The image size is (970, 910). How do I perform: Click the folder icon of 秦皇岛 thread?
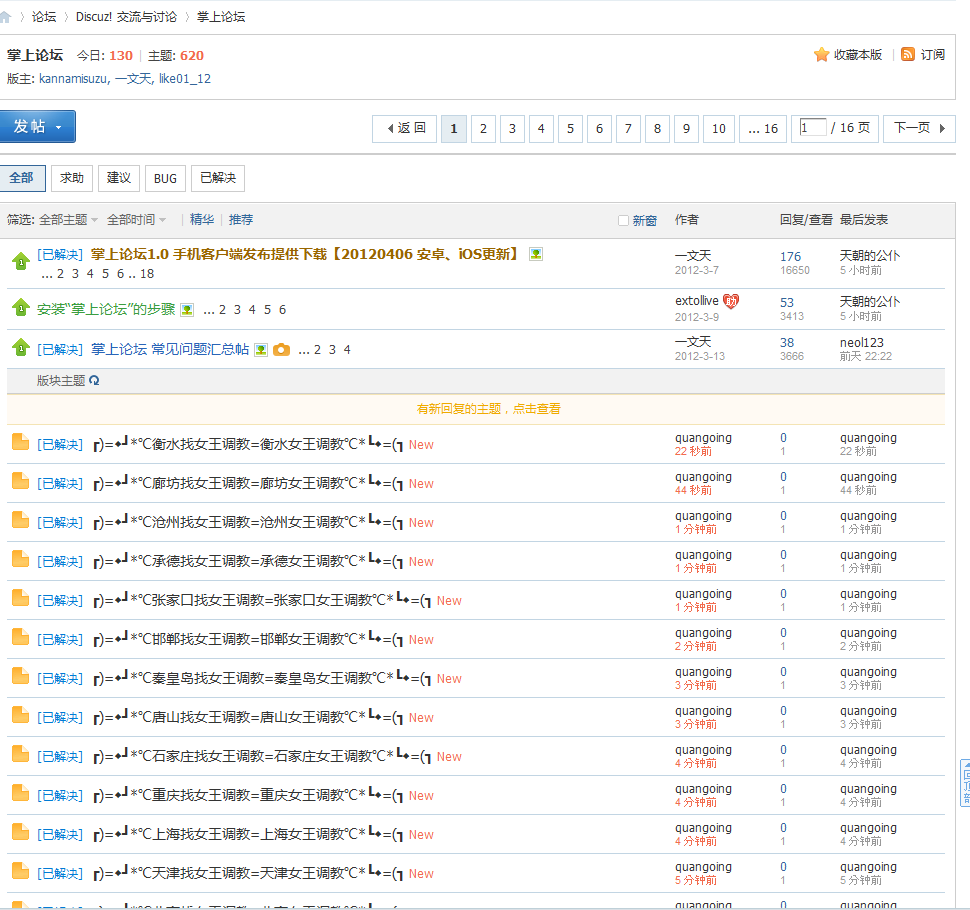click(x=21, y=676)
